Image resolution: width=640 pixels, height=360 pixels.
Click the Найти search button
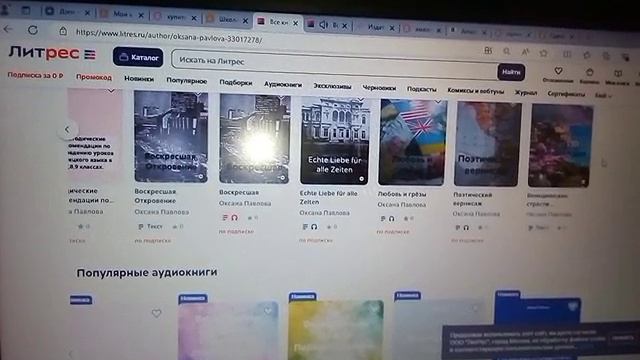[511, 72]
